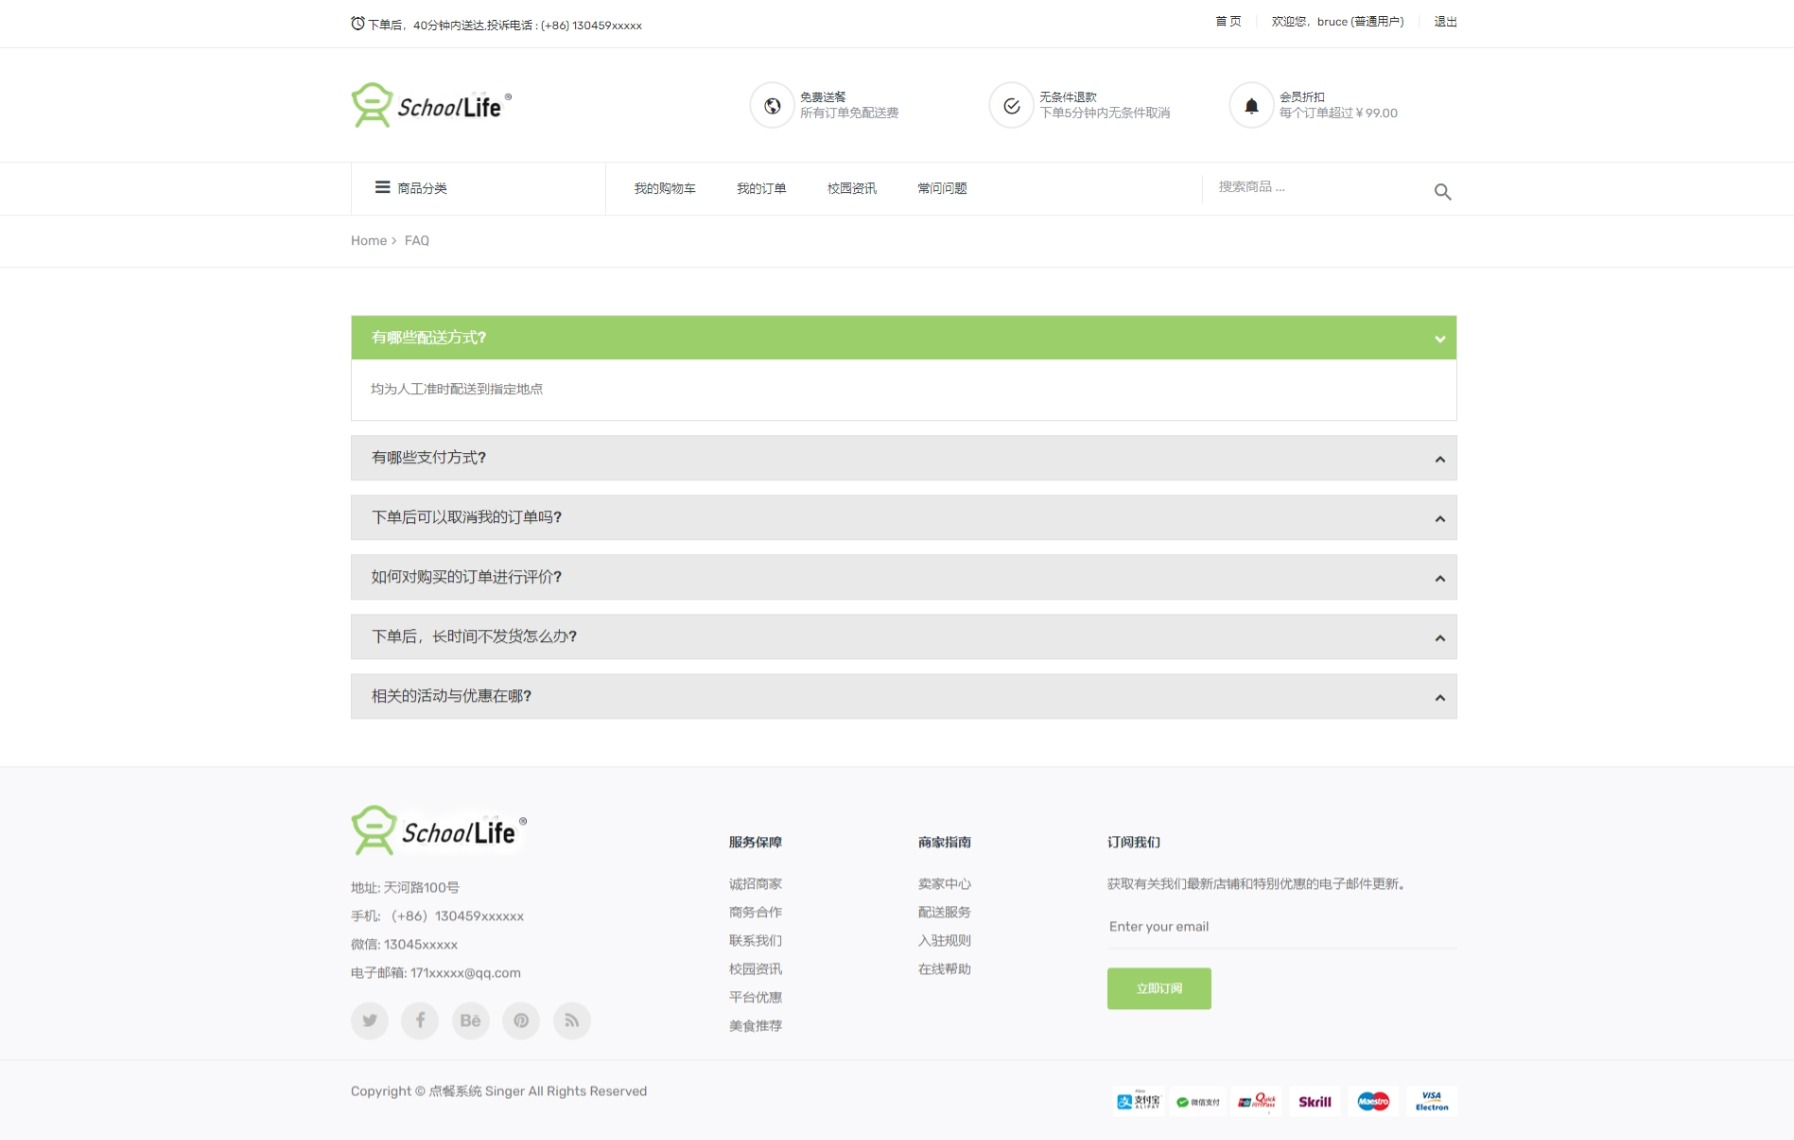Screen dimensions: 1794x1140
Task: Click the 均为人工准时配送到指定地点 answer text
Action: pyautogui.click(x=456, y=389)
